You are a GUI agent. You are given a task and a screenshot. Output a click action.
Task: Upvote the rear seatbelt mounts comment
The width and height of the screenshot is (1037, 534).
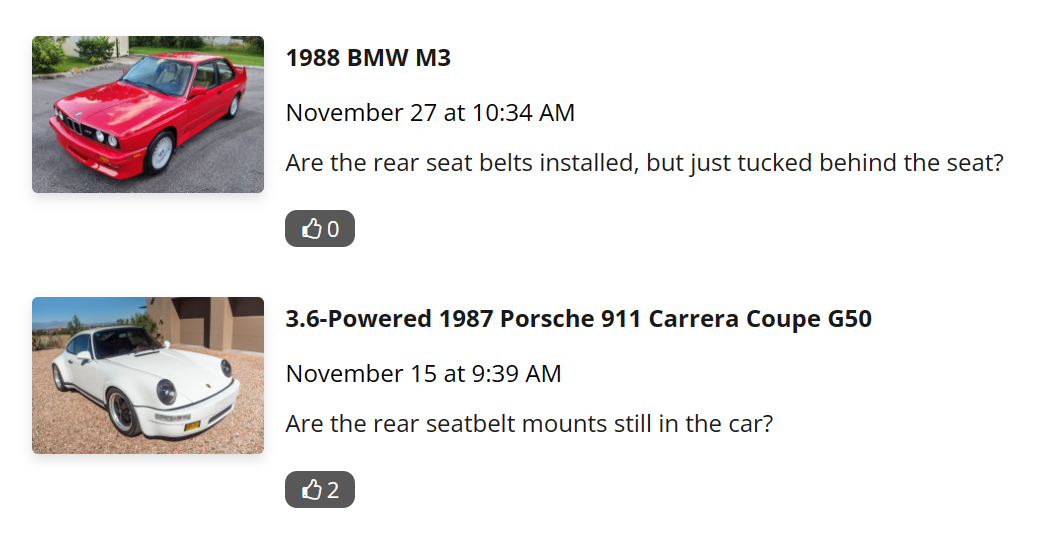click(x=320, y=490)
